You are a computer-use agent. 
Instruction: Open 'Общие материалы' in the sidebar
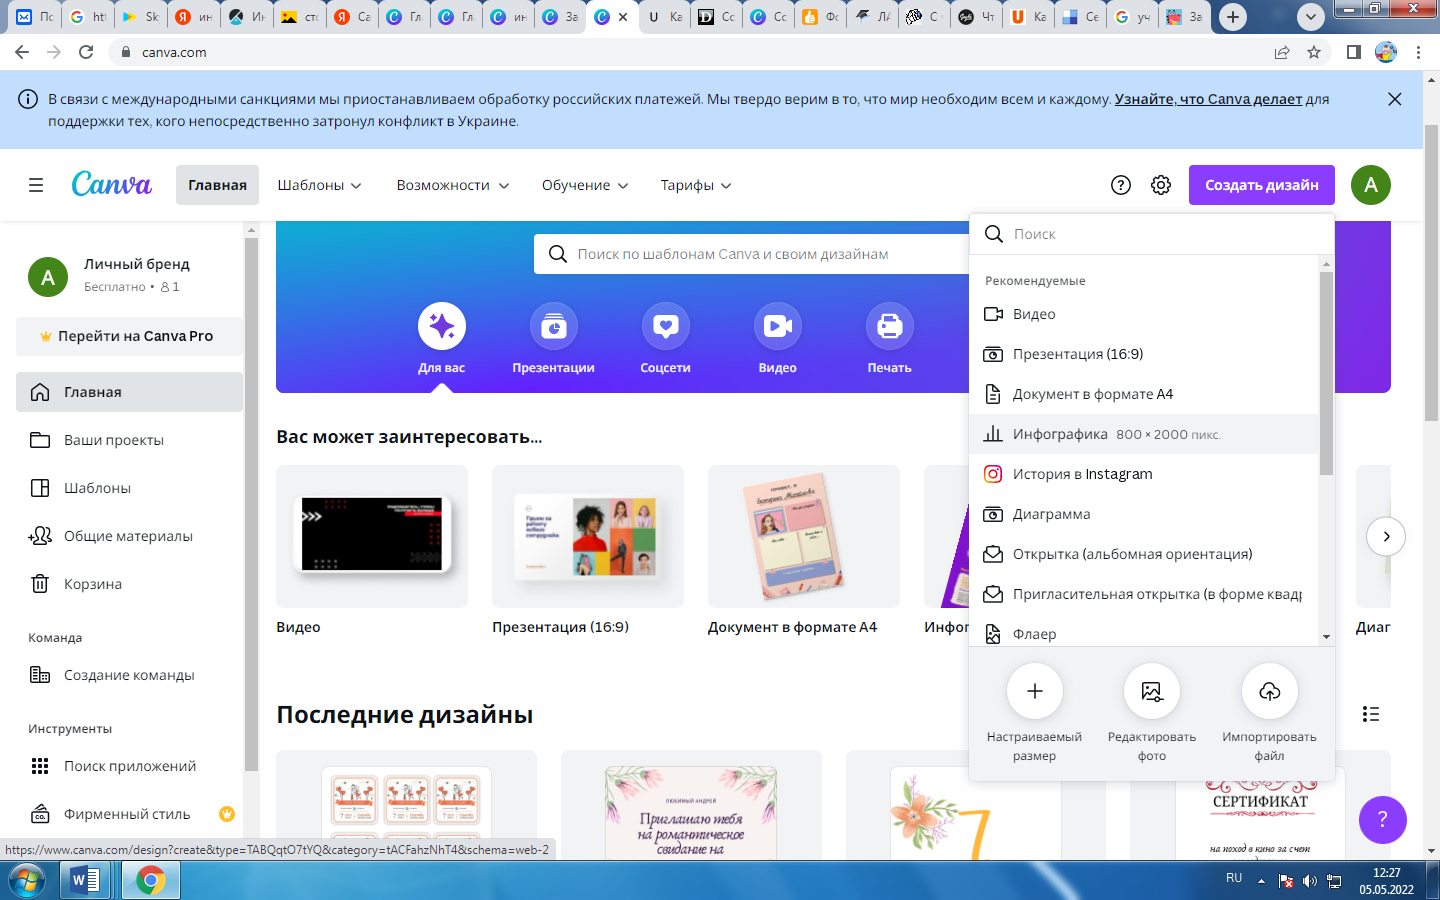point(130,536)
